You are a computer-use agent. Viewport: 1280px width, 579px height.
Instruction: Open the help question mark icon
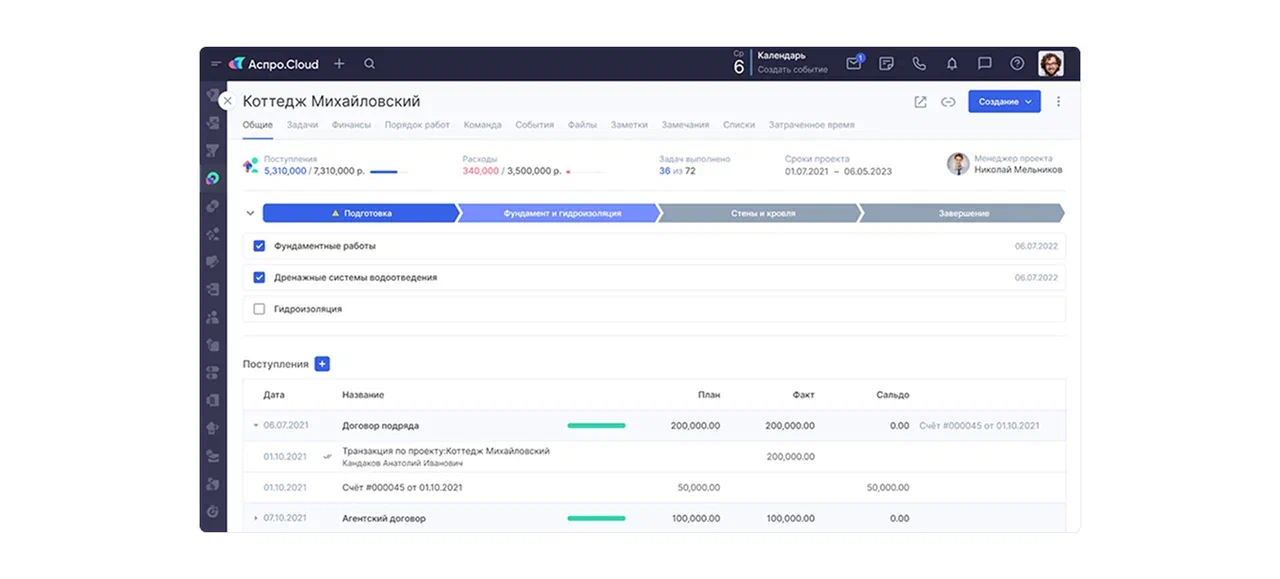[x=1017, y=64]
